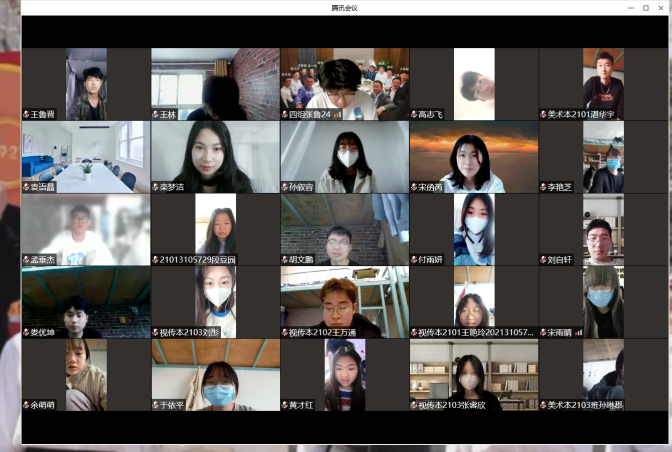Select the 孙叙容 video tile
The width and height of the screenshot is (672, 452).
point(344,156)
